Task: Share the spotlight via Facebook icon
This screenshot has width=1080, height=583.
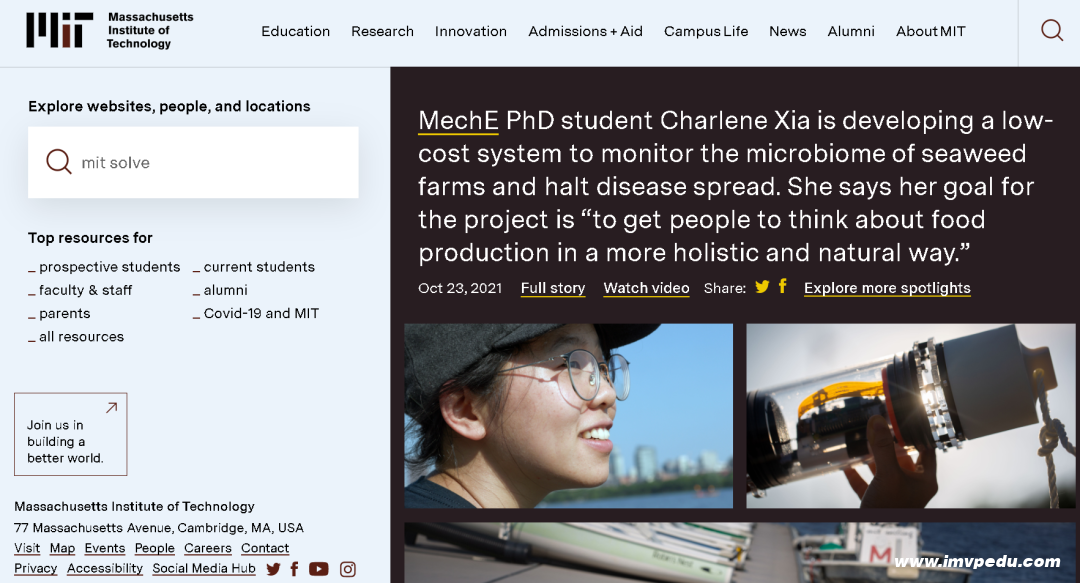Action: [782, 286]
